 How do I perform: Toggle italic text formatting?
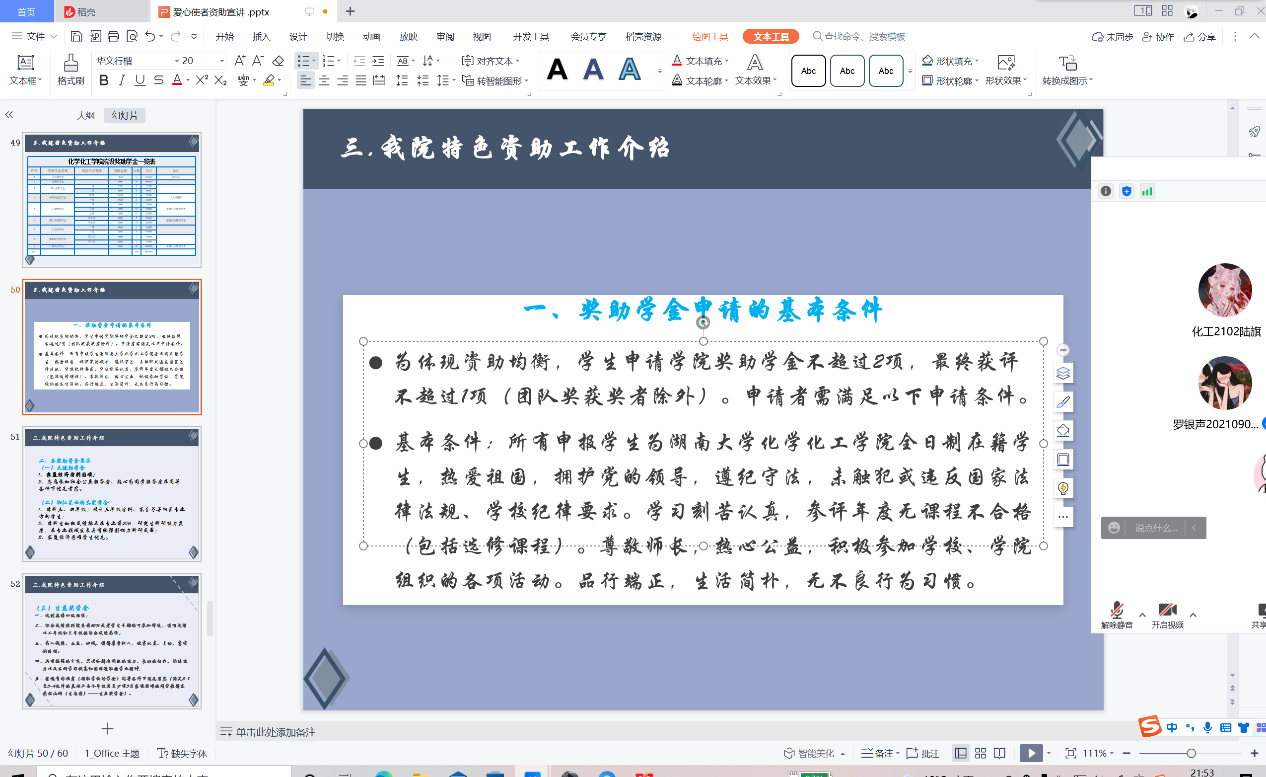point(121,81)
